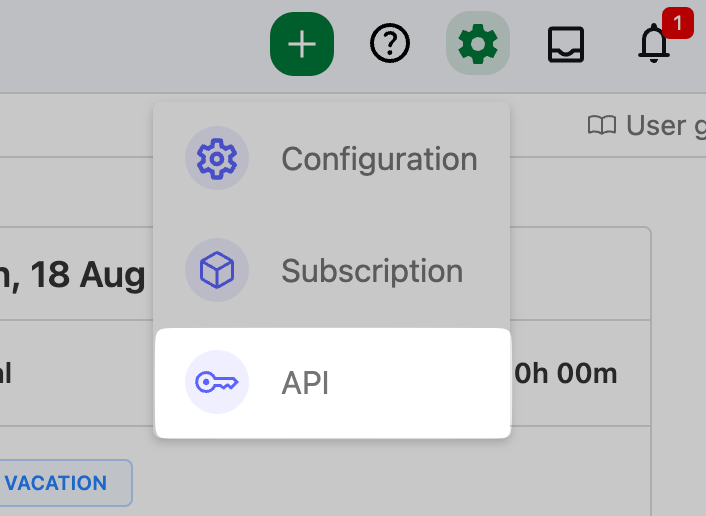The height and width of the screenshot is (516, 706).
Task: Collapse the settings gear dropdown
Action: [x=477, y=44]
